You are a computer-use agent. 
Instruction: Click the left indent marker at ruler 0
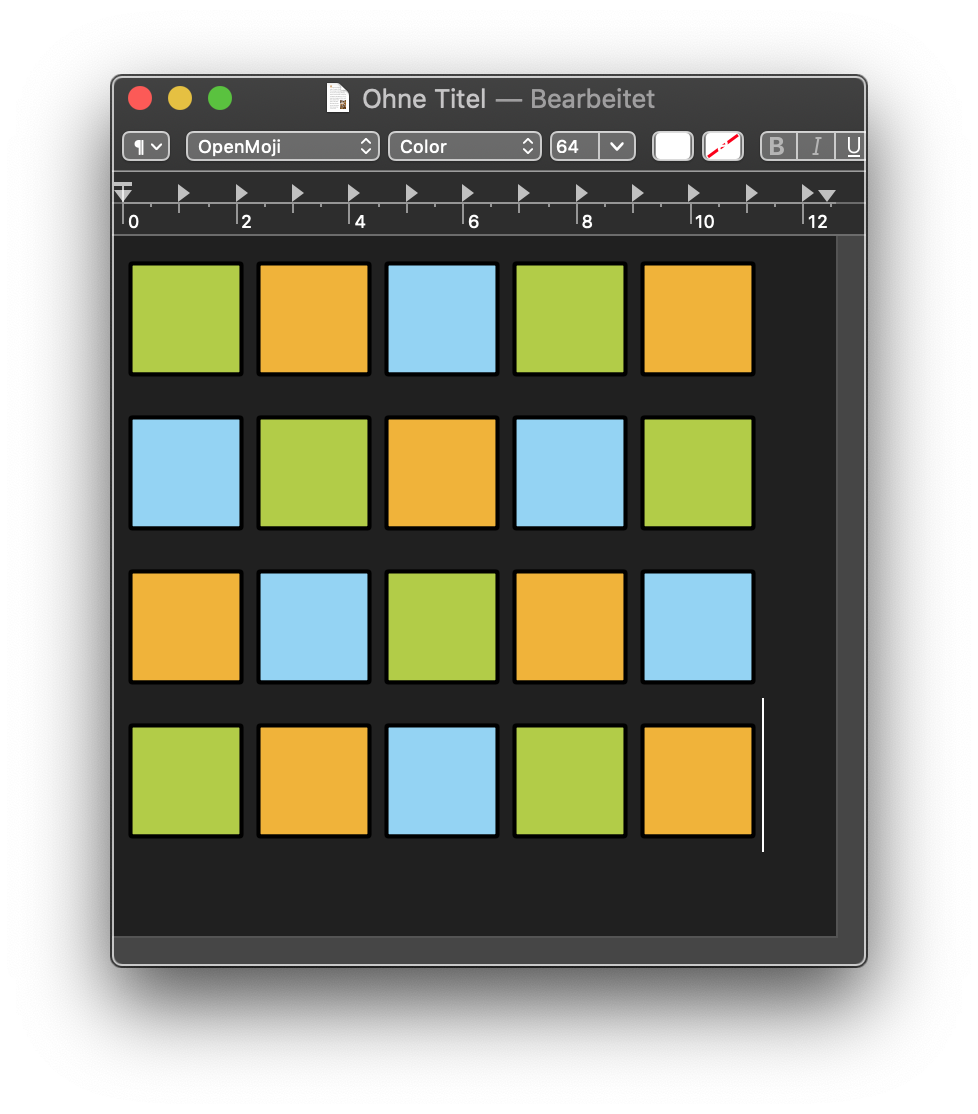click(123, 192)
